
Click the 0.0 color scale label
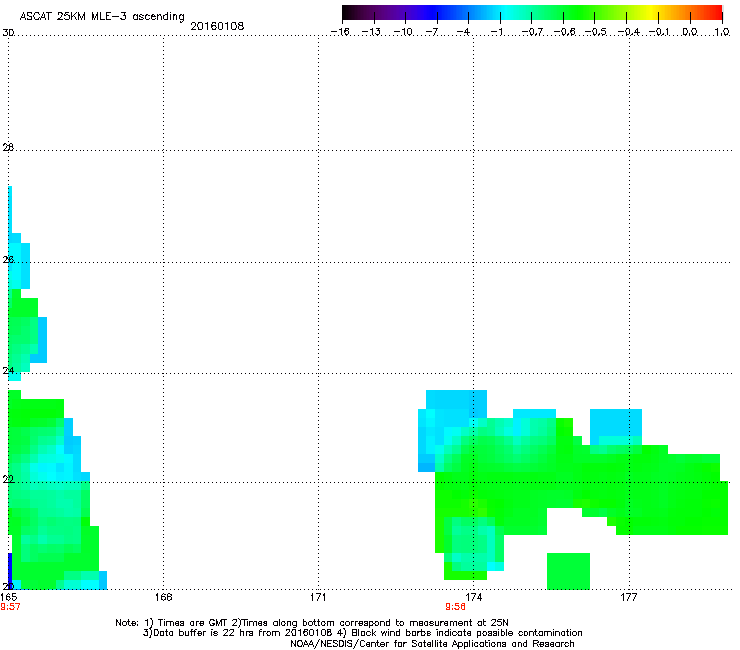click(x=690, y=32)
